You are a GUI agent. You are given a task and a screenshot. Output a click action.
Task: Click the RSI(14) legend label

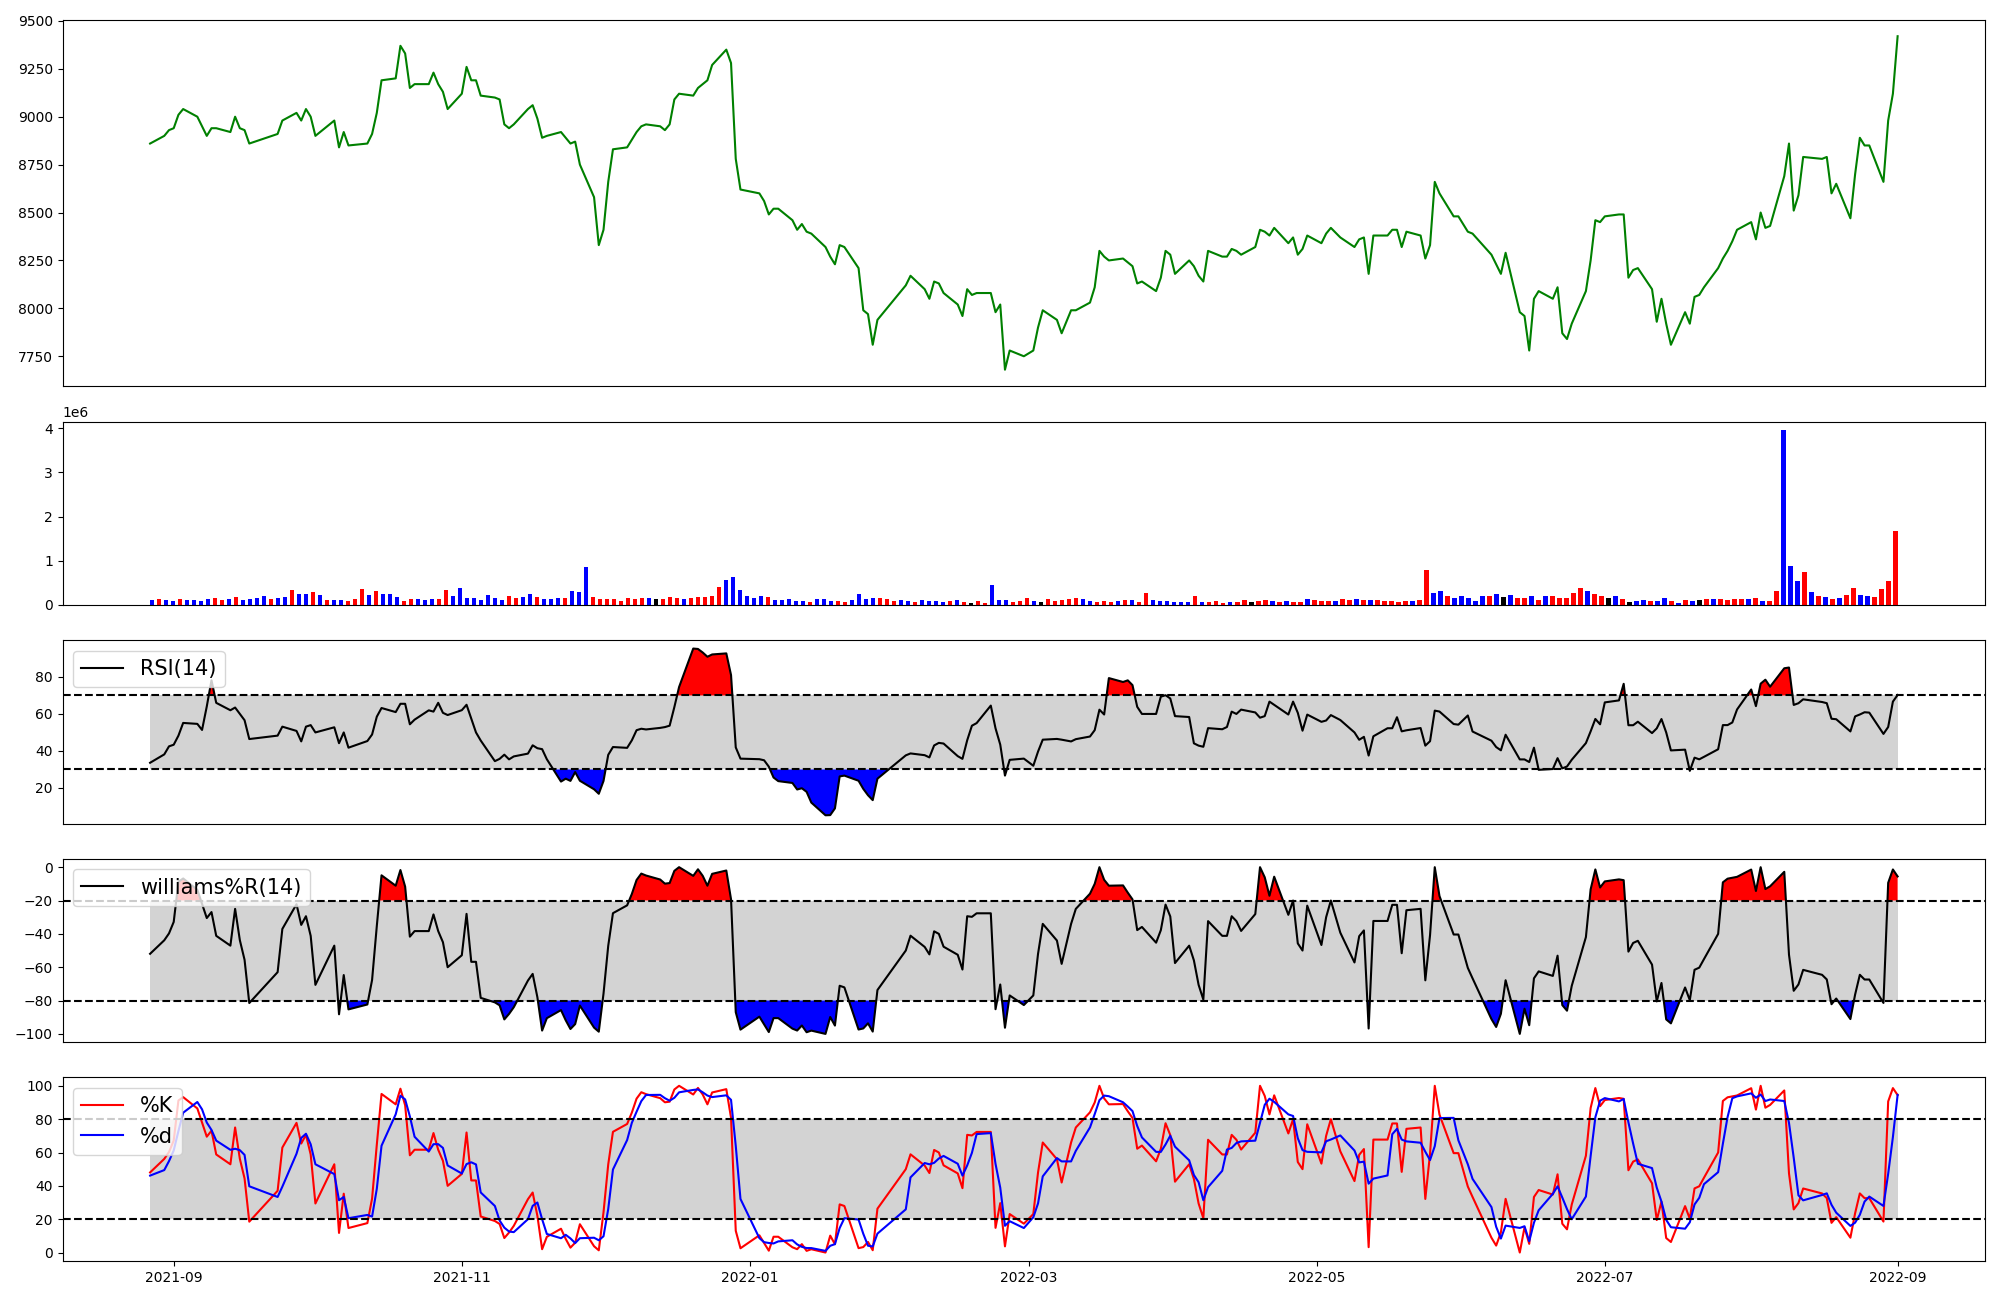pos(177,668)
